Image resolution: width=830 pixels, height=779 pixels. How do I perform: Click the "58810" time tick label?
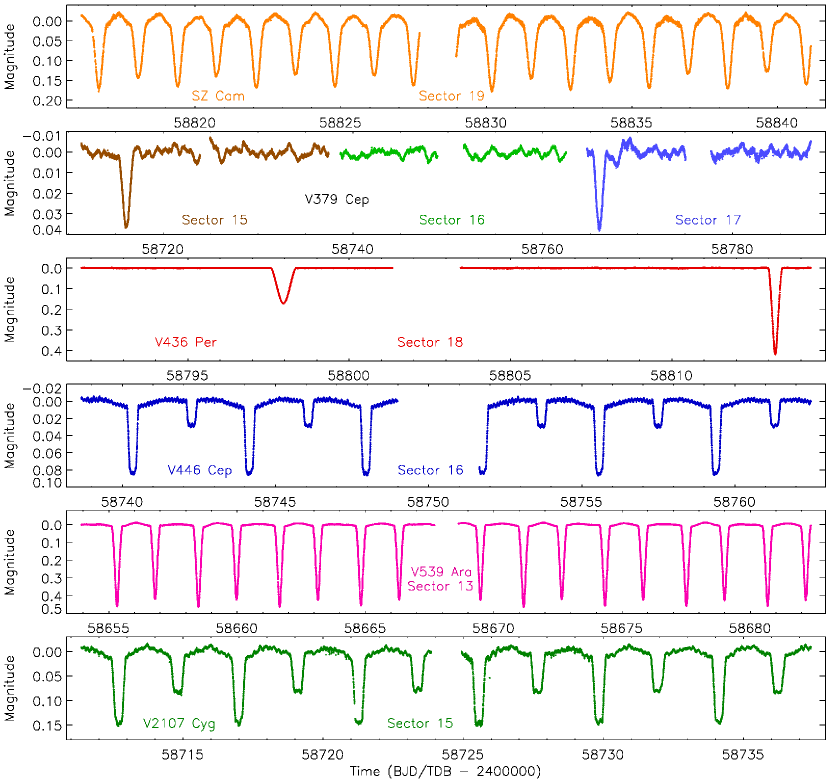(672, 375)
